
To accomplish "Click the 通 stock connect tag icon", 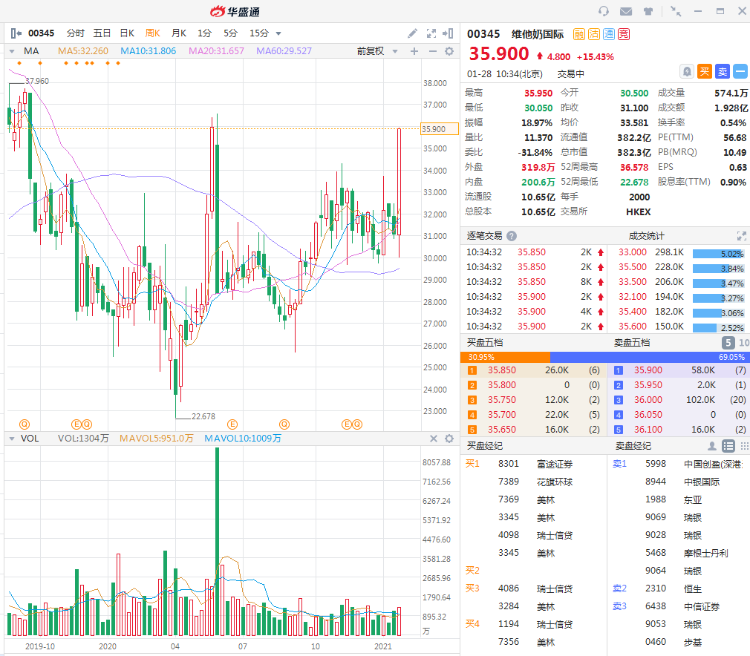I will point(608,34).
